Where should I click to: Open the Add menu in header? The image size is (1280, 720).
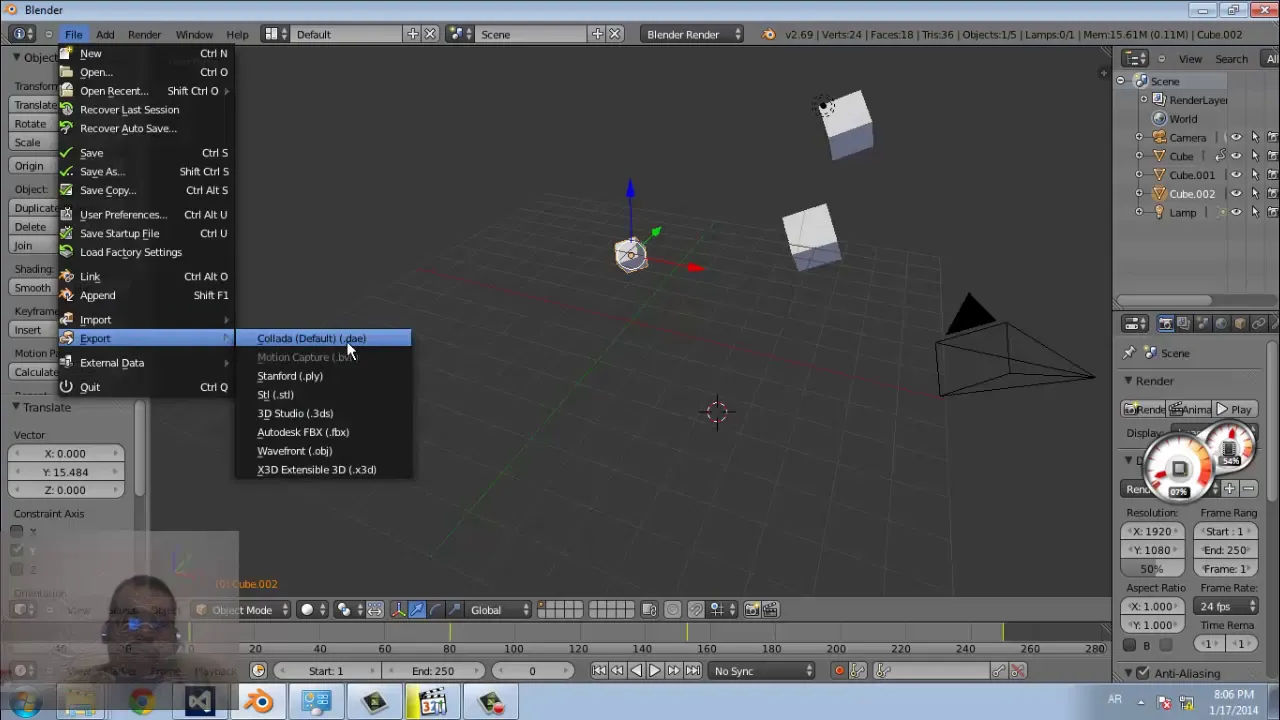[105, 34]
